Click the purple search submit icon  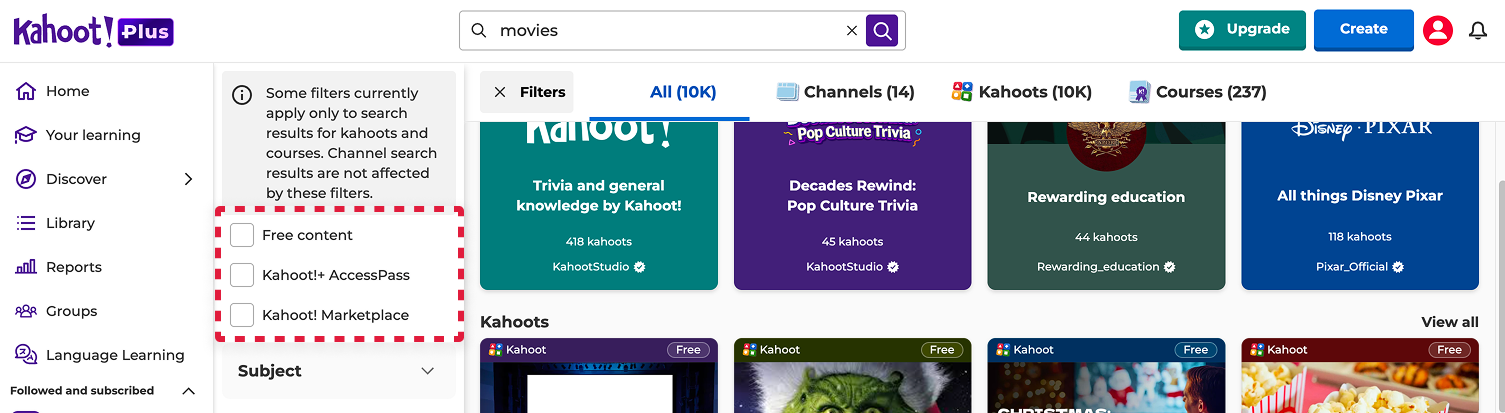pos(882,30)
